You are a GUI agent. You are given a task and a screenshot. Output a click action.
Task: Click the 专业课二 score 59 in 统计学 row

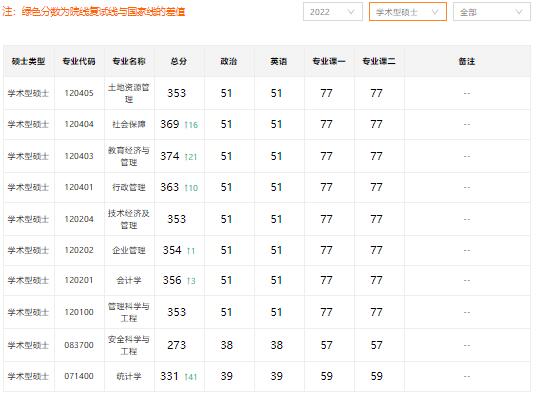pyautogui.click(x=376, y=376)
